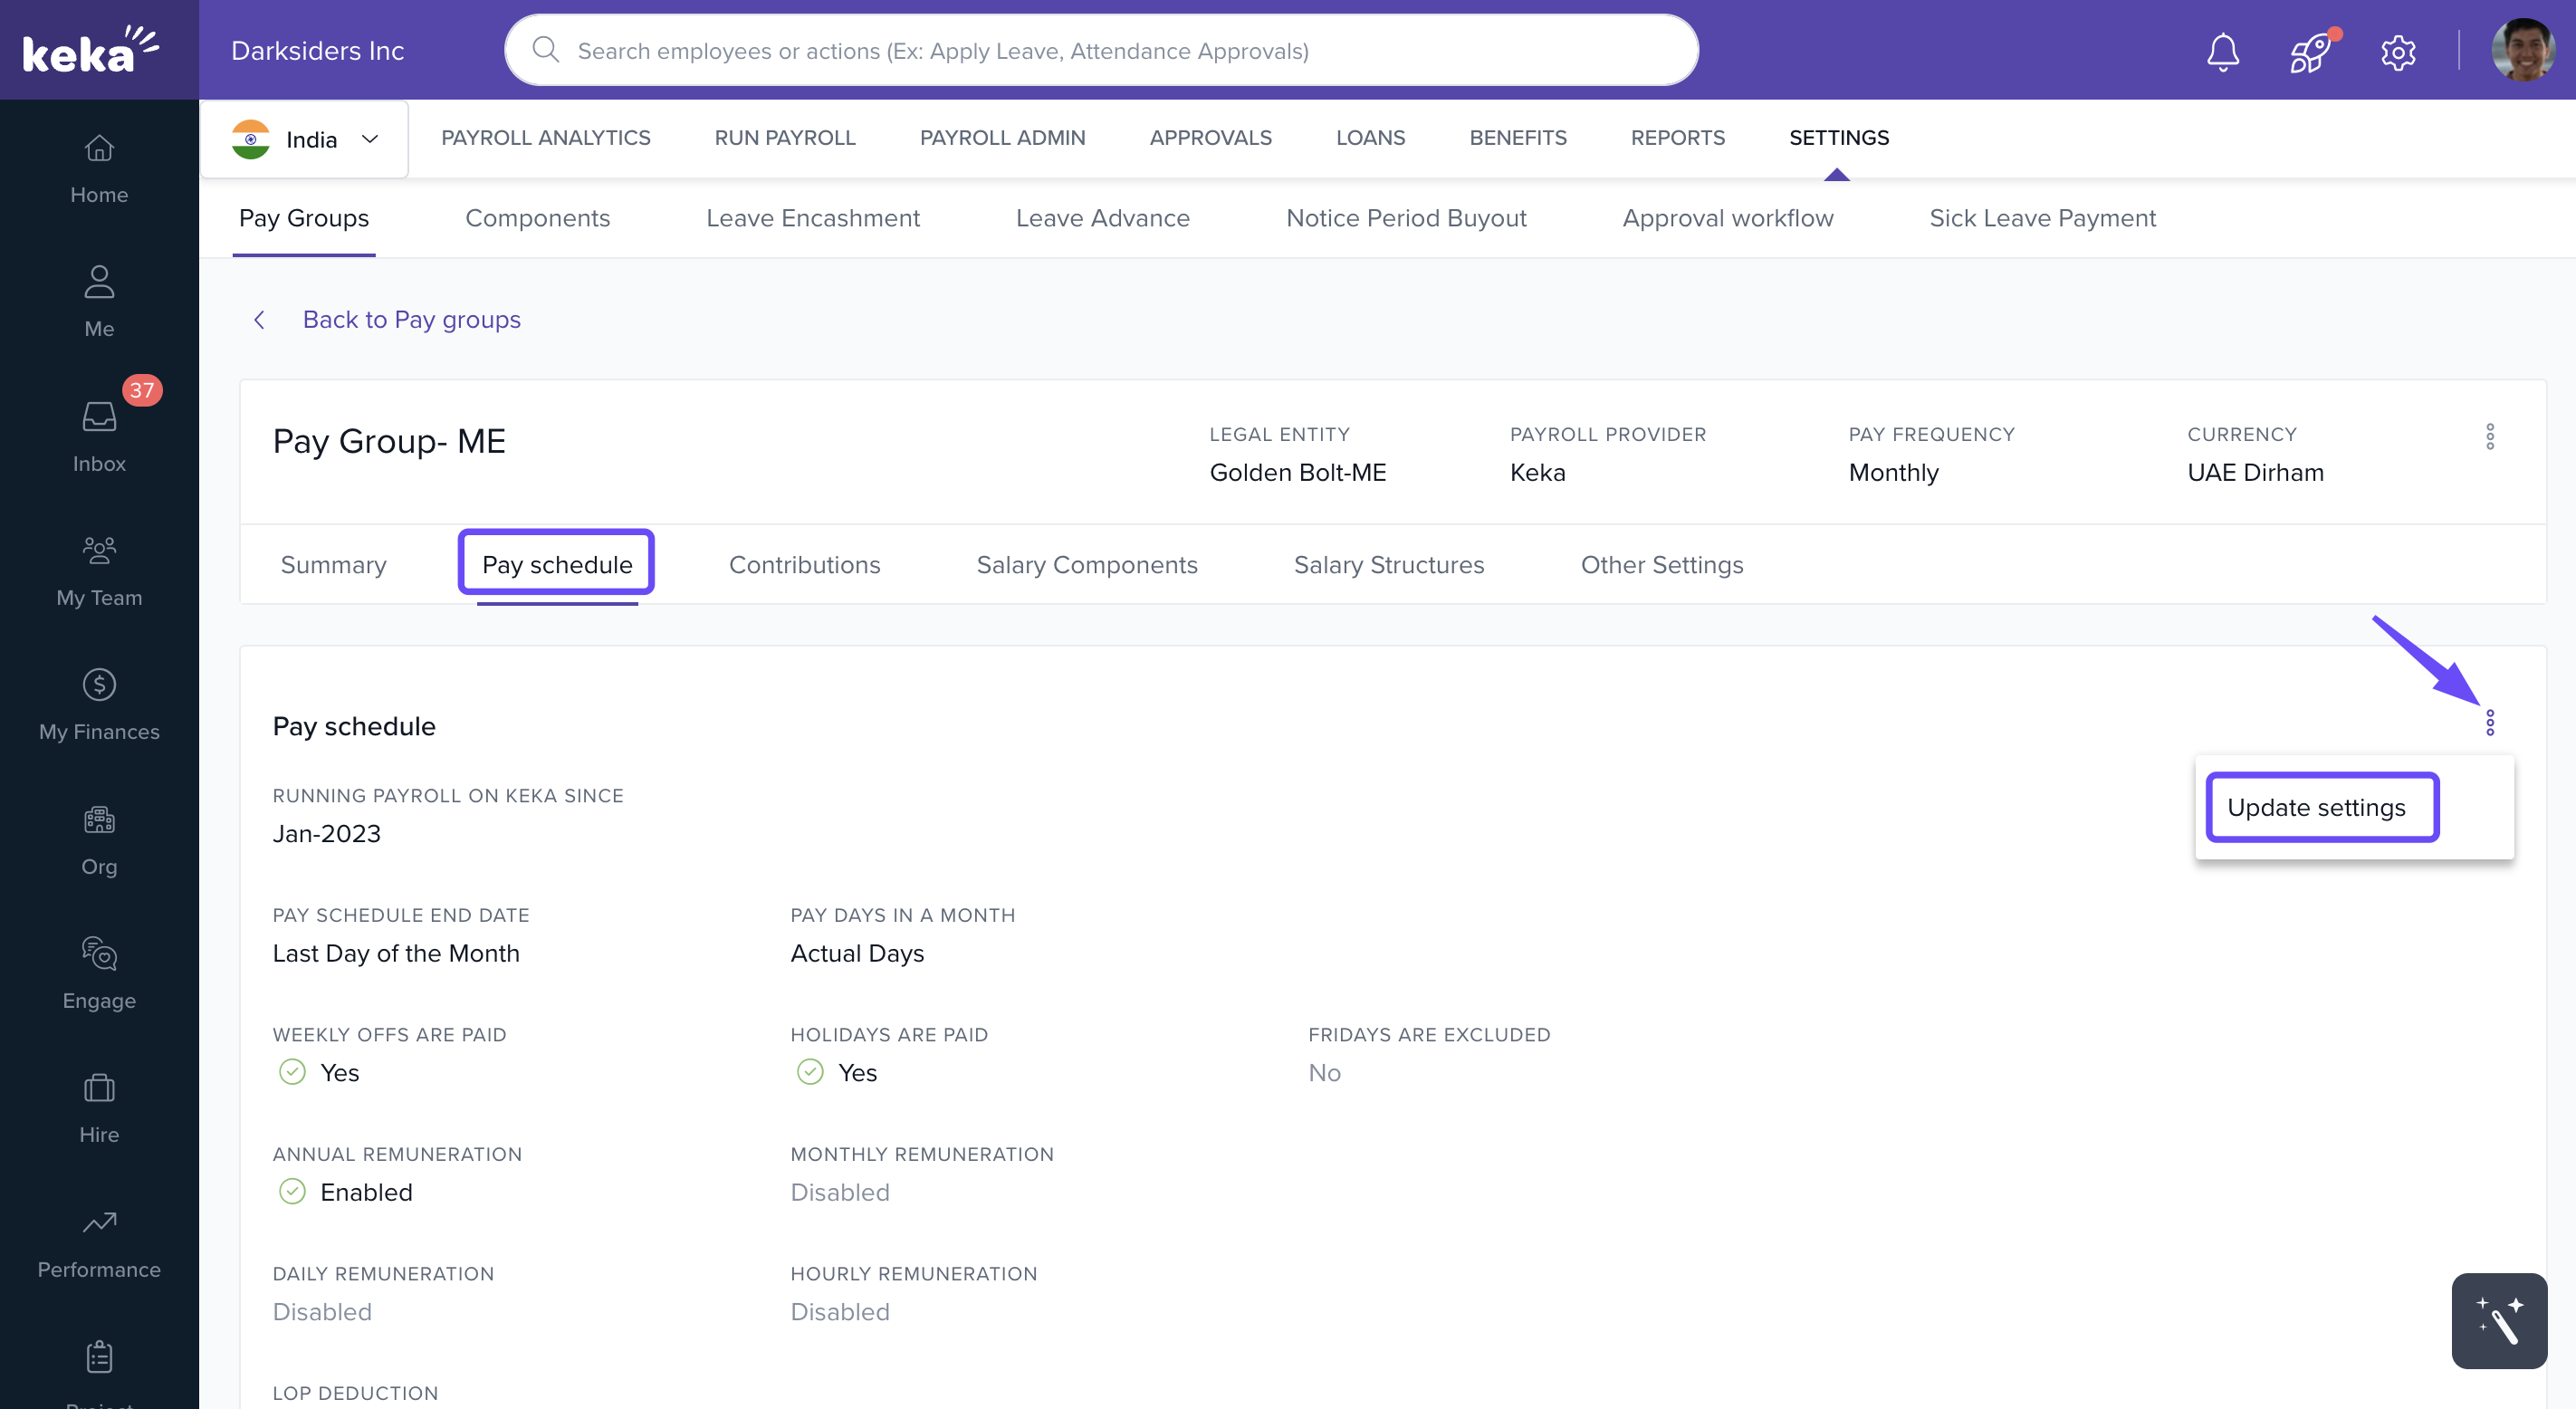Open the settings gear icon

[x=2397, y=51]
